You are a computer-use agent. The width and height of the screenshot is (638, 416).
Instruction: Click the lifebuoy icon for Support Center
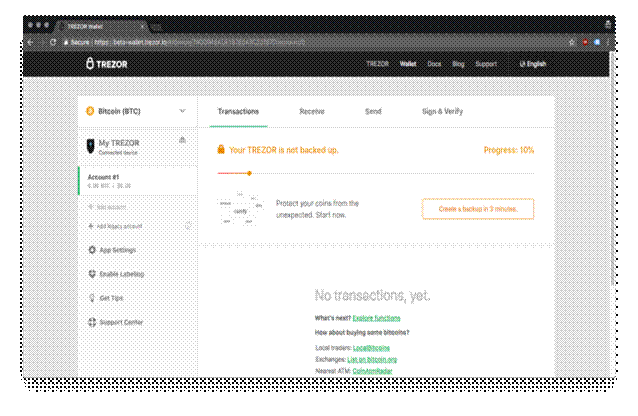92,322
